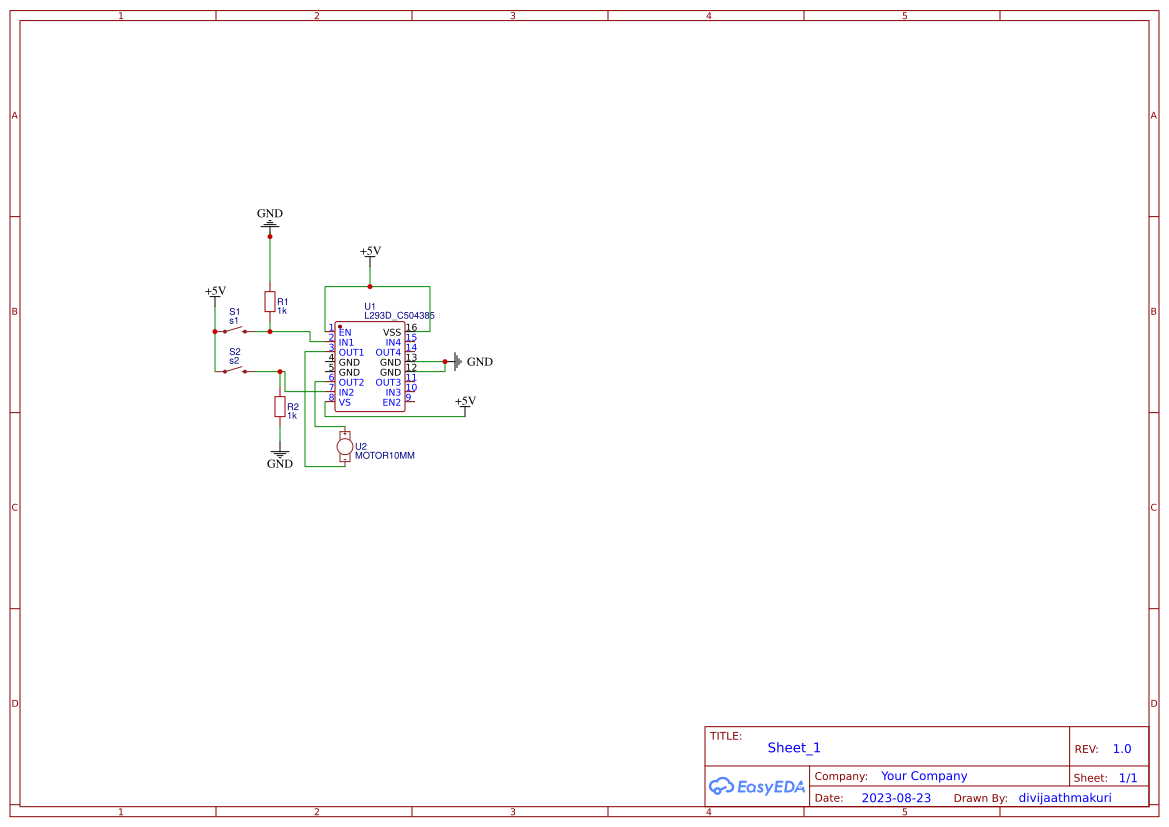This screenshot has height=827, width=1169.
Task: Select resistor R2 near the lower GND
Action: coord(280,407)
